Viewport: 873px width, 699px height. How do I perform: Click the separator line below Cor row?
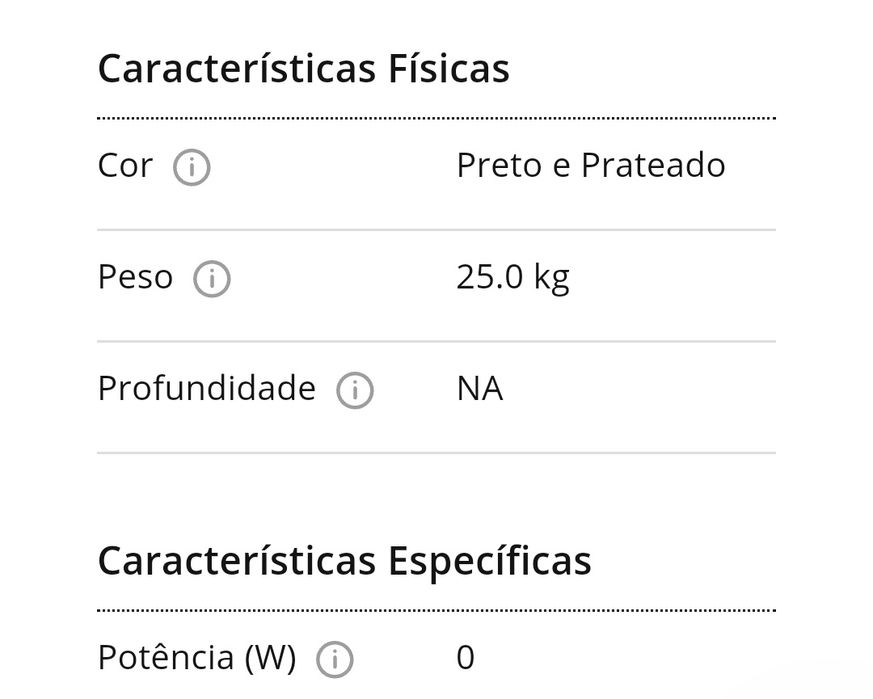tap(436, 230)
